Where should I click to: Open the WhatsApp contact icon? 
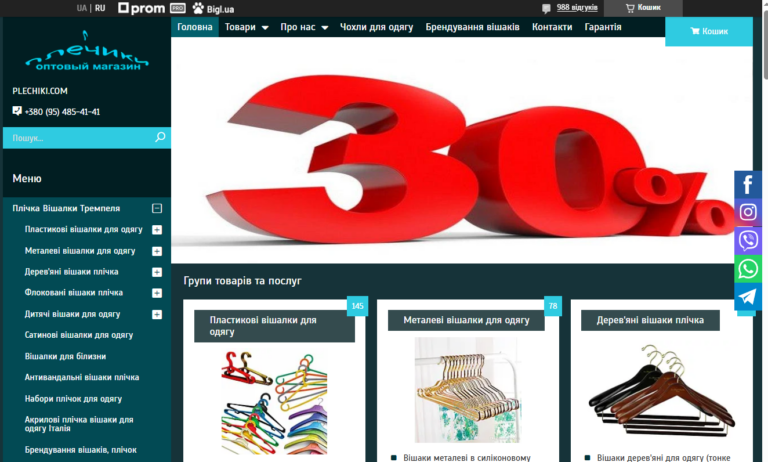click(747, 269)
